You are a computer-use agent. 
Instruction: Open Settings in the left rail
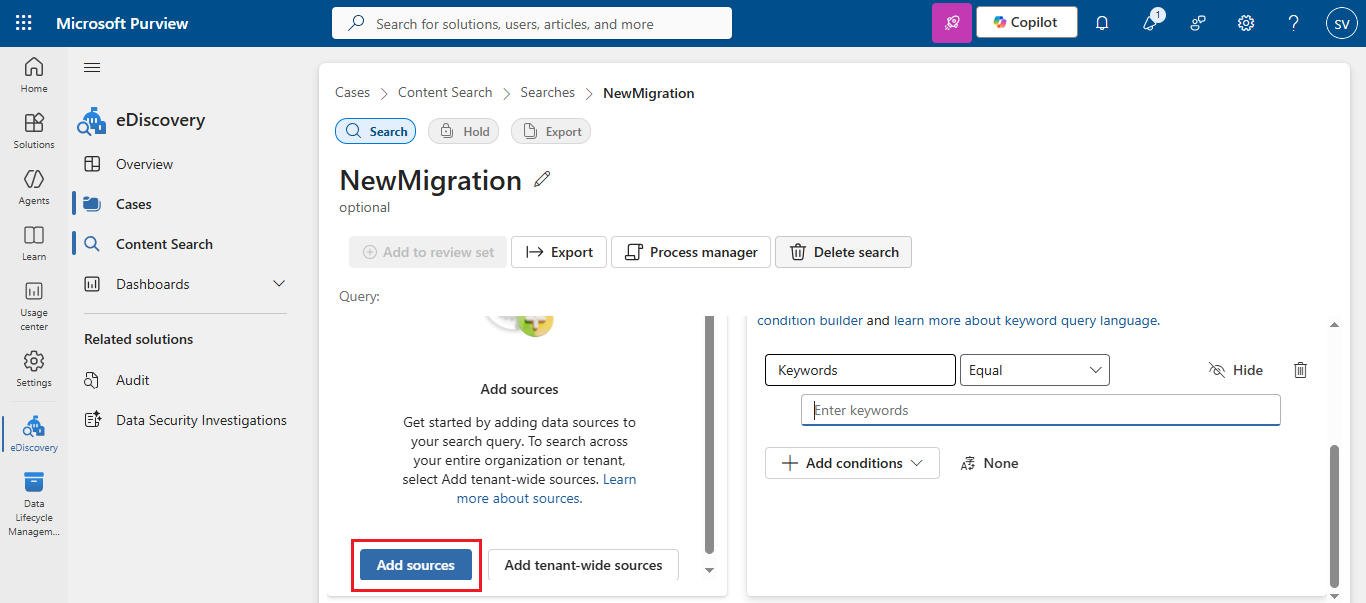pos(34,369)
